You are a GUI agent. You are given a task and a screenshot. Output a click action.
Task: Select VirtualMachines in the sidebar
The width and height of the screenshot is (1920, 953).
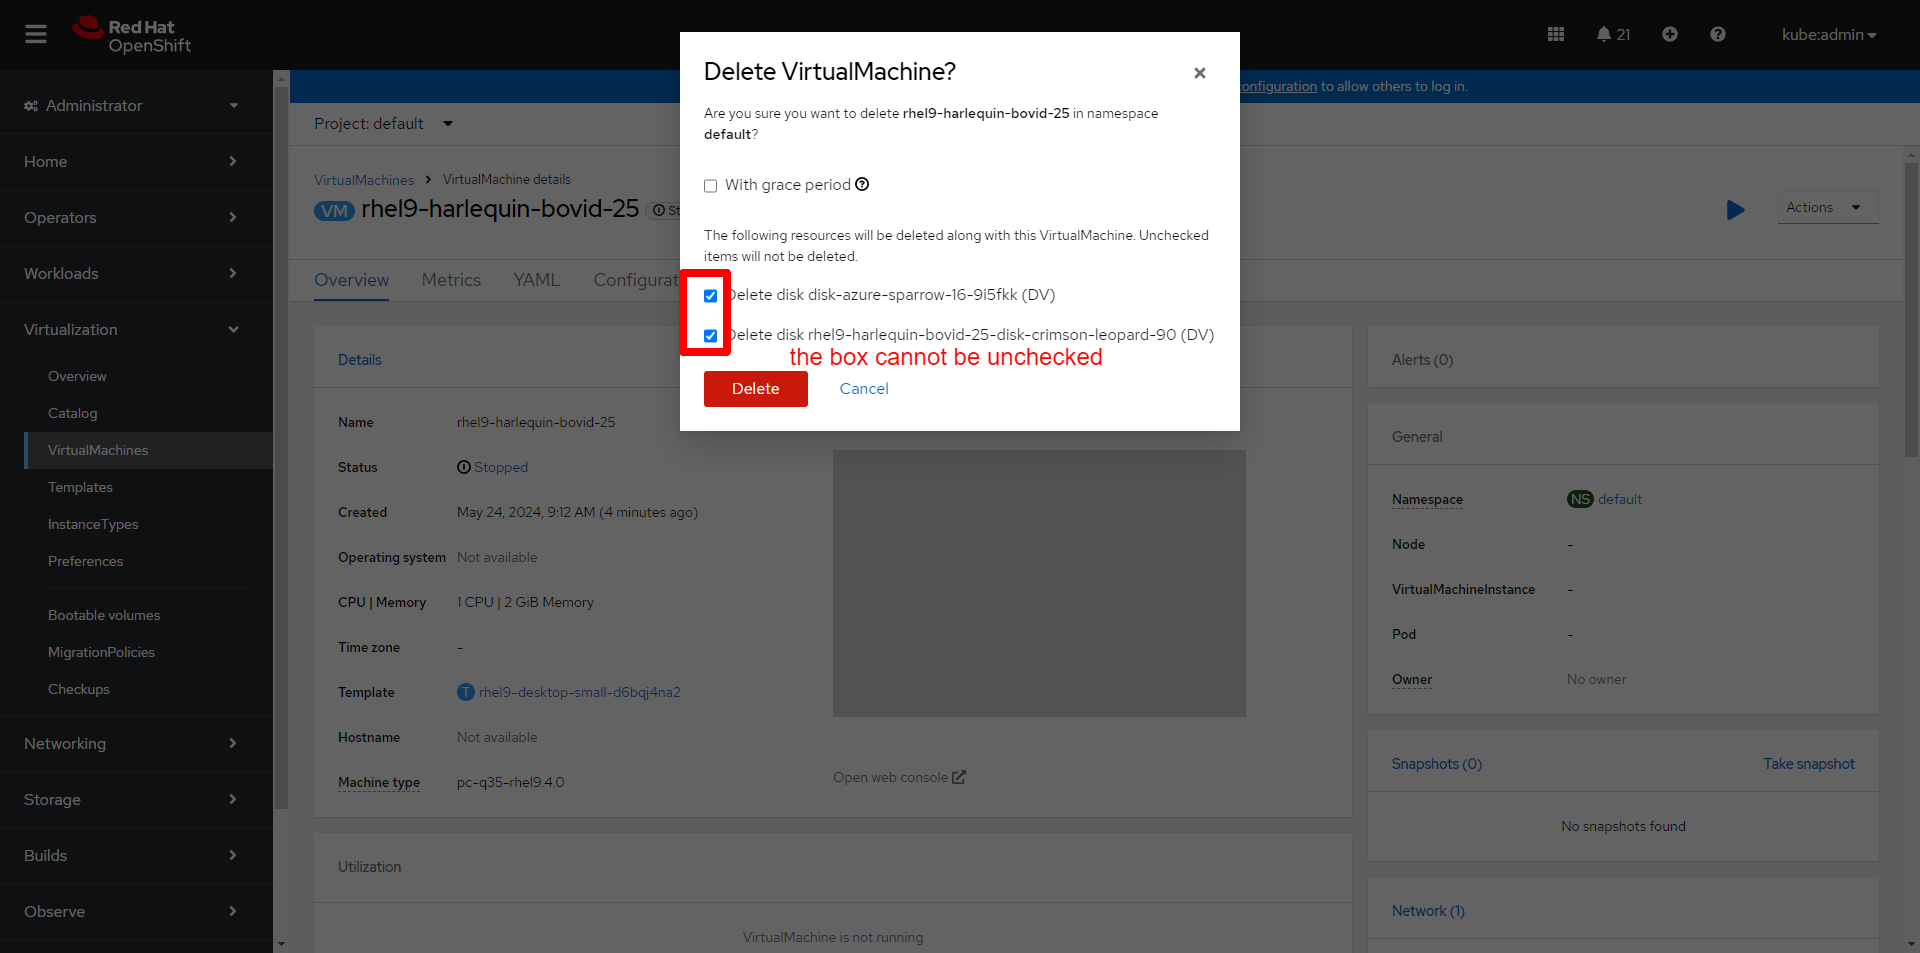point(148,451)
